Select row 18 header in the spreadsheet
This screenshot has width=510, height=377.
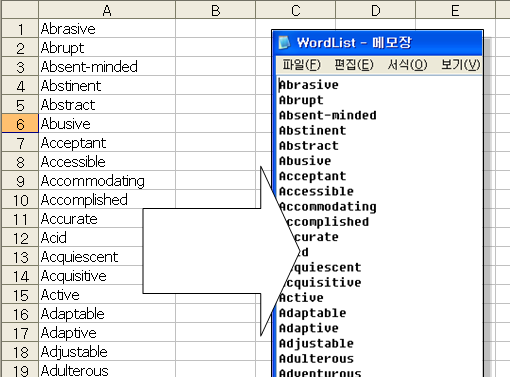pos(20,351)
